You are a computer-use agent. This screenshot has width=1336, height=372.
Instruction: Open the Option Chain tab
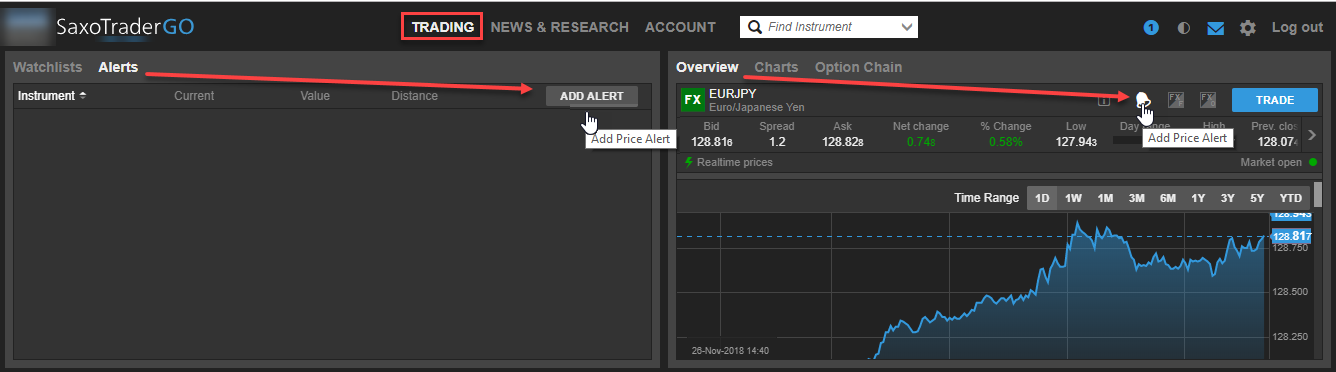858,67
